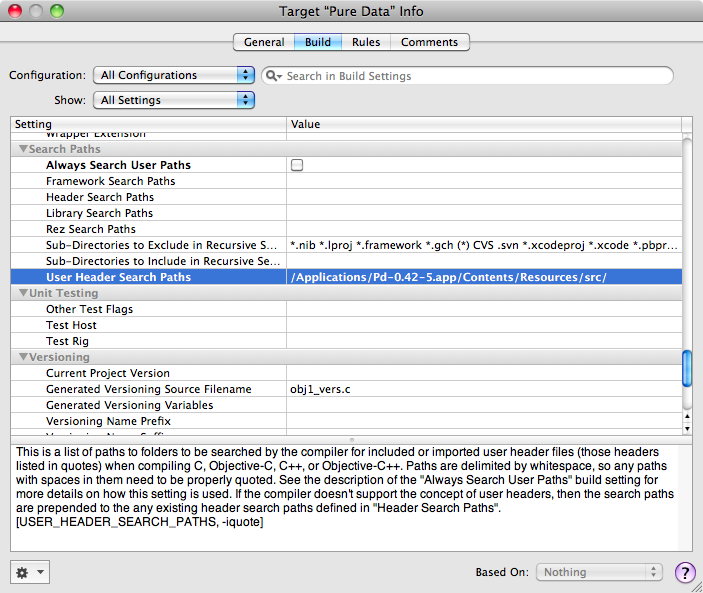The image size is (703, 593).
Task: Select Sub-Directories to Include row
Action: point(346,261)
